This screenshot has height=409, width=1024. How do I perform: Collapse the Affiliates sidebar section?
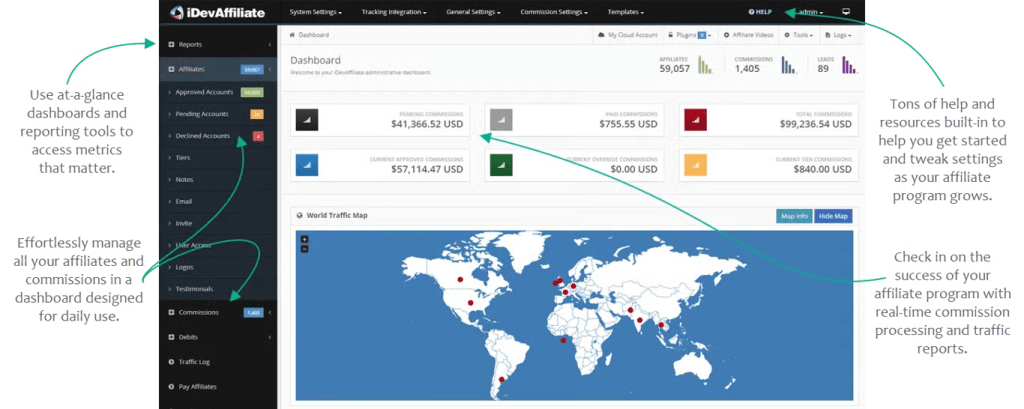click(x=218, y=69)
